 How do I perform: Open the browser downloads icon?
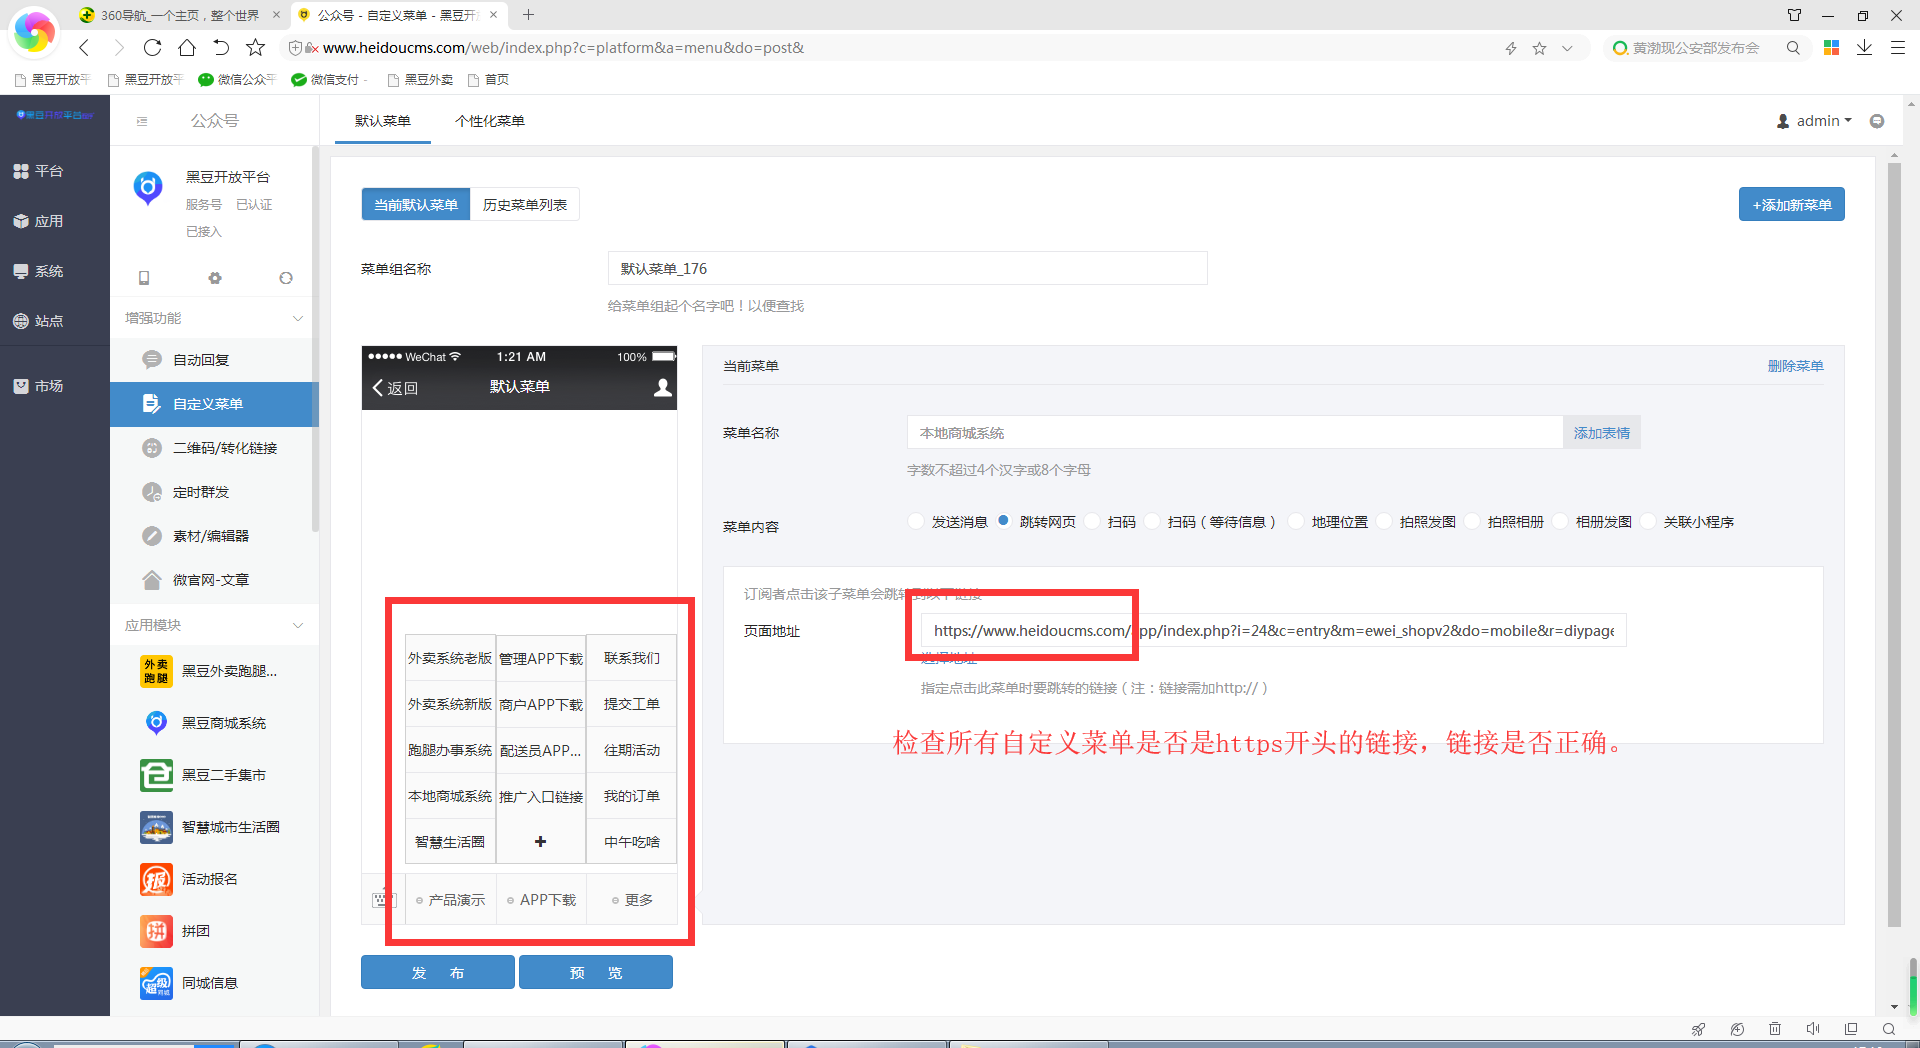click(x=1864, y=48)
